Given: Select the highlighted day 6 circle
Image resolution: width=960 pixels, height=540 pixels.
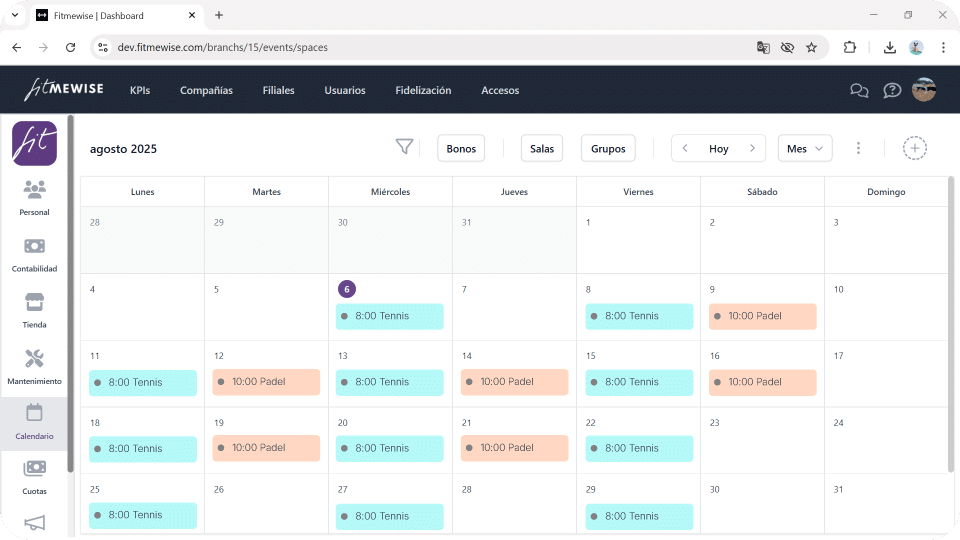Looking at the screenshot, I should pos(347,289).
